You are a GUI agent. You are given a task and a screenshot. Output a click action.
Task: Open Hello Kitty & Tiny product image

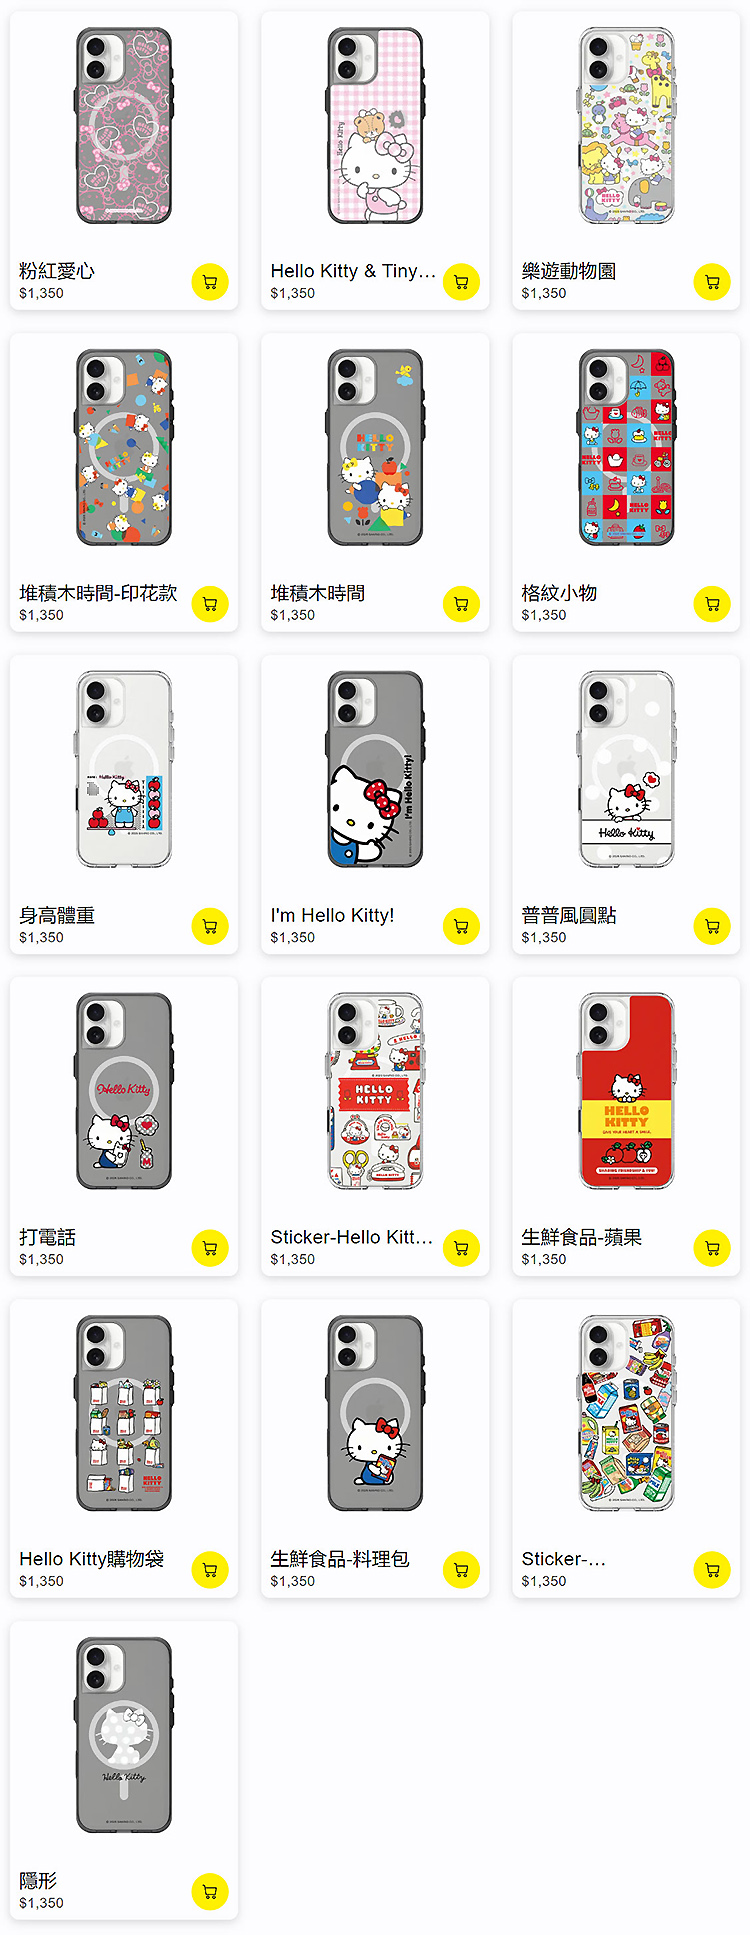(375, 126)
